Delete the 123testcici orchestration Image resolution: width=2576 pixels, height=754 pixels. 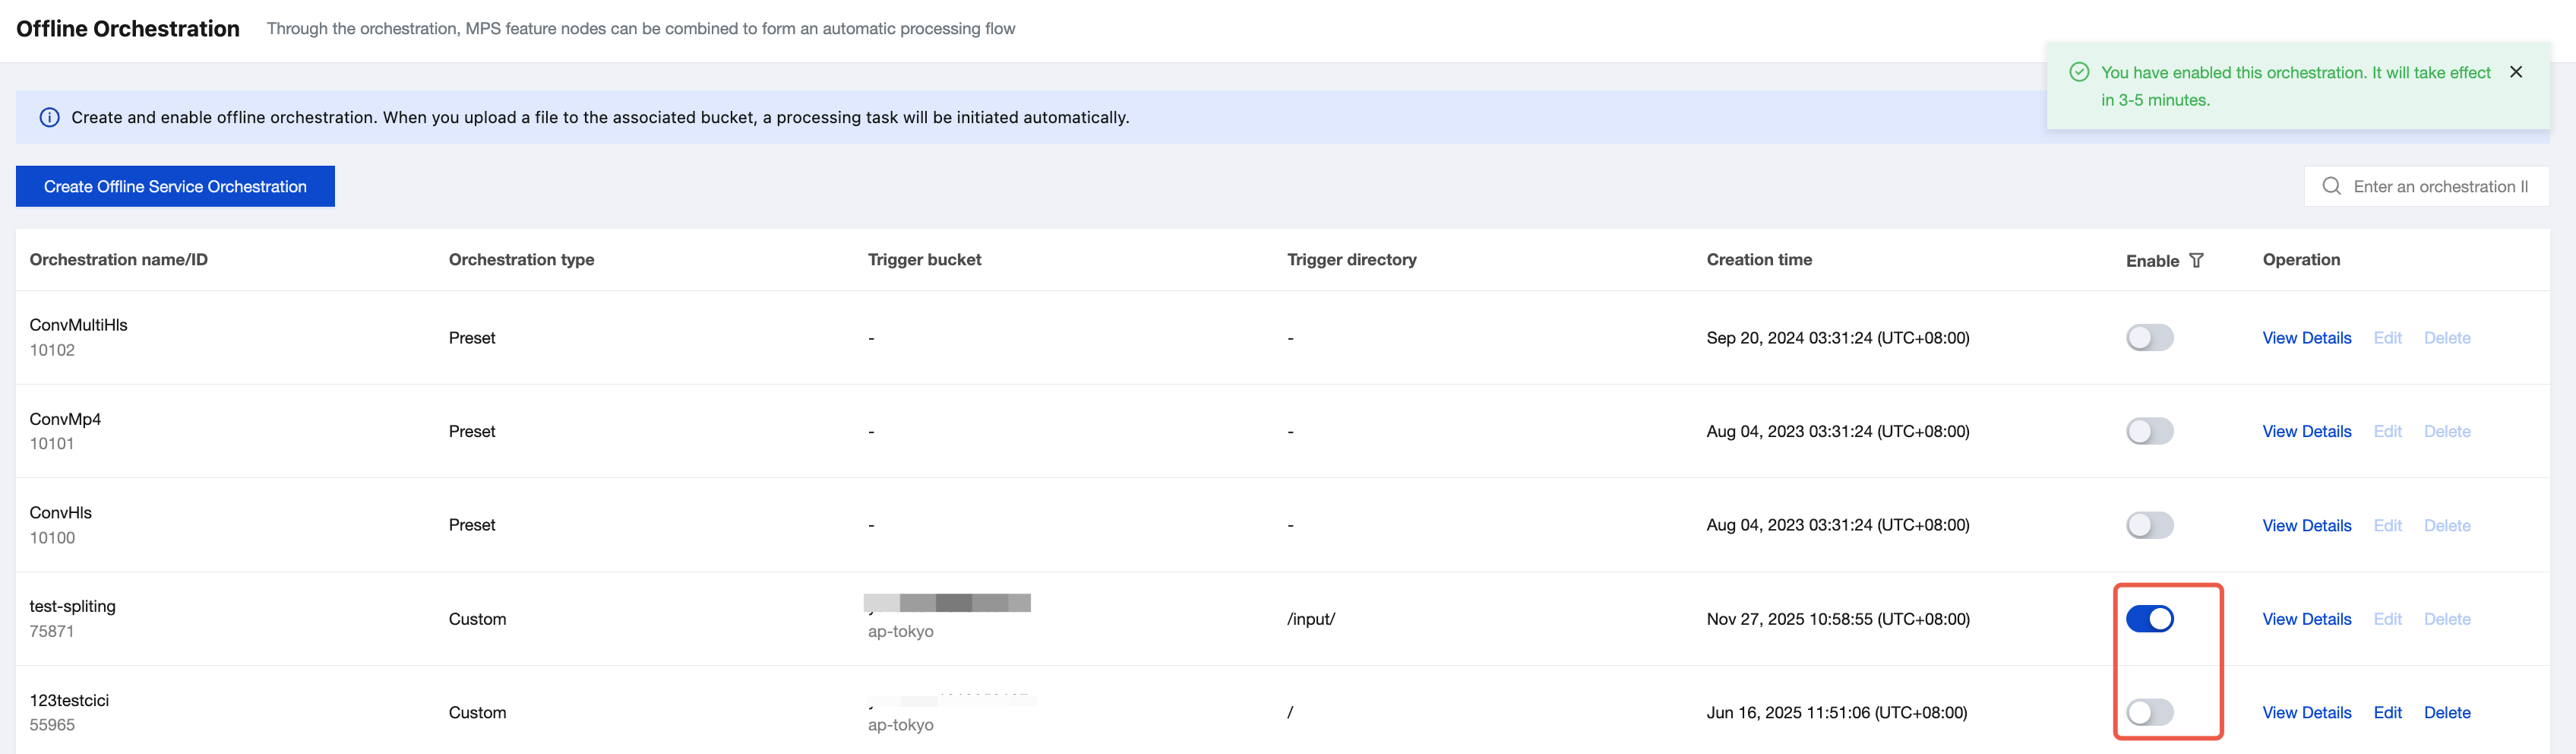(x=2446, y=712)
